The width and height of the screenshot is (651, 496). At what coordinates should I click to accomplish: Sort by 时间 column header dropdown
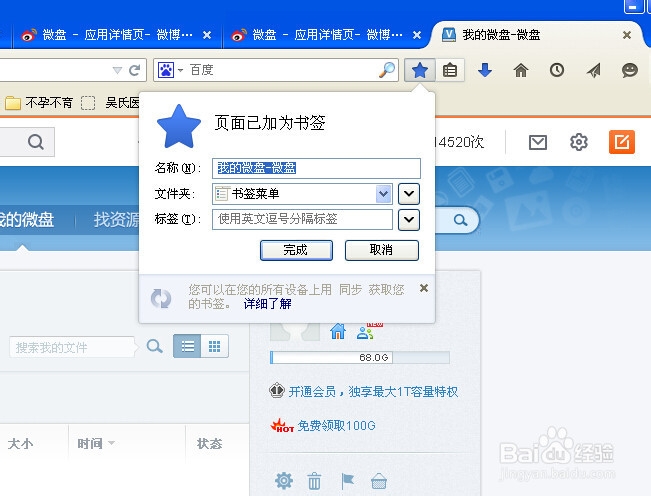pos(96,444)
